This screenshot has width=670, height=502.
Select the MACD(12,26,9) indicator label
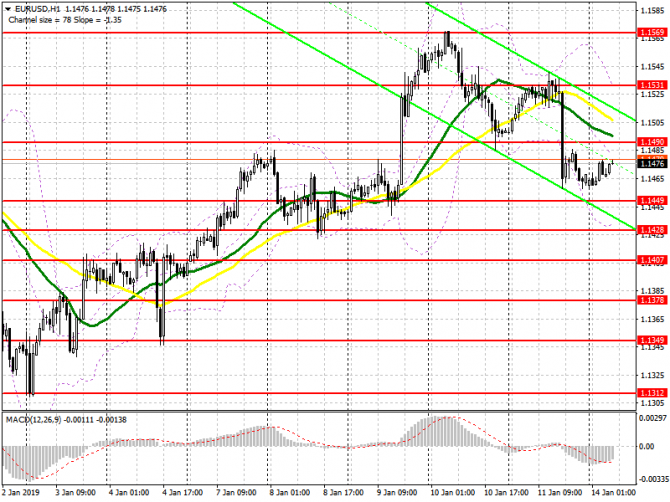tap(34, 420)
